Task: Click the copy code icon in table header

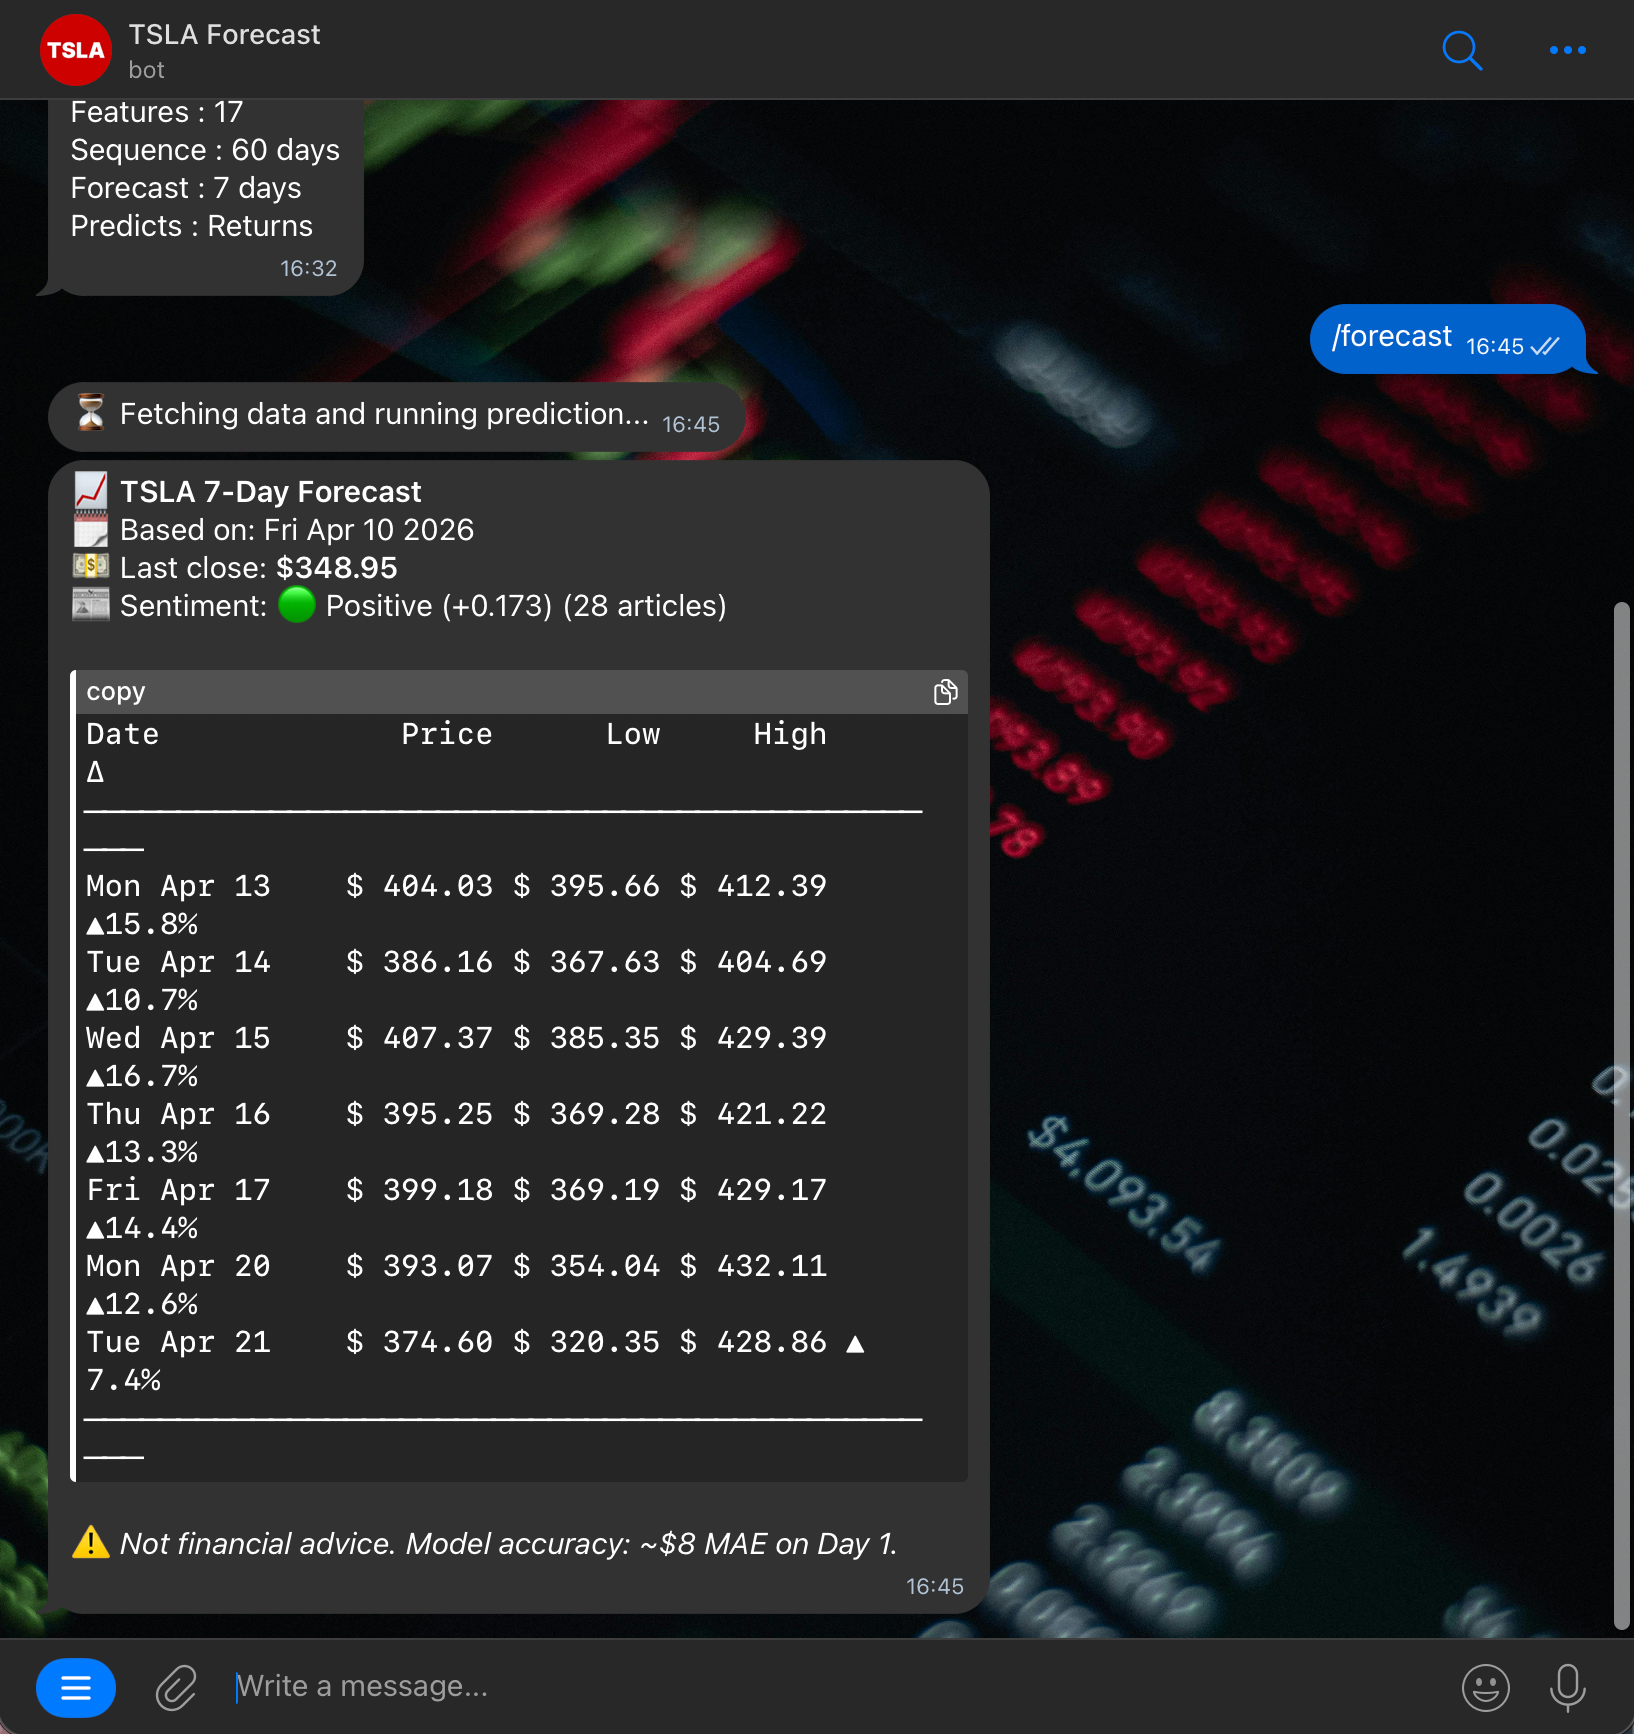Action: coord(945,692)
